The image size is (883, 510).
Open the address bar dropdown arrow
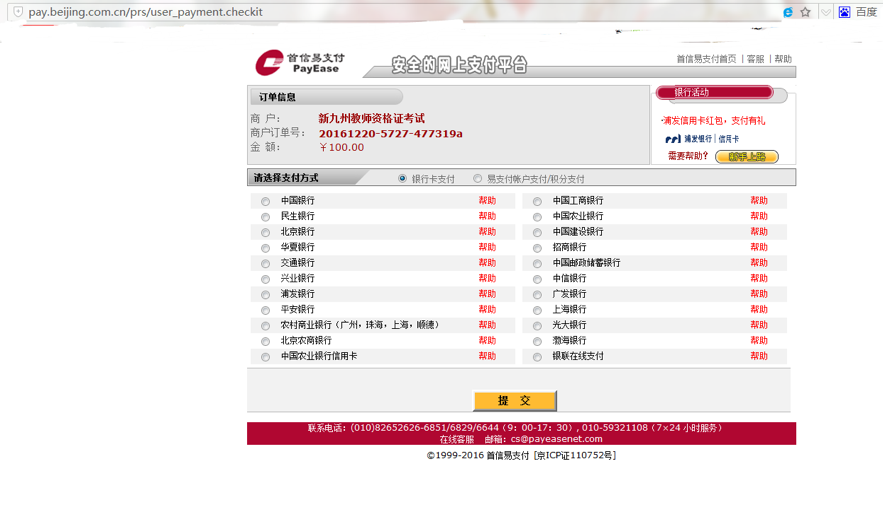[x=826, y=12]
